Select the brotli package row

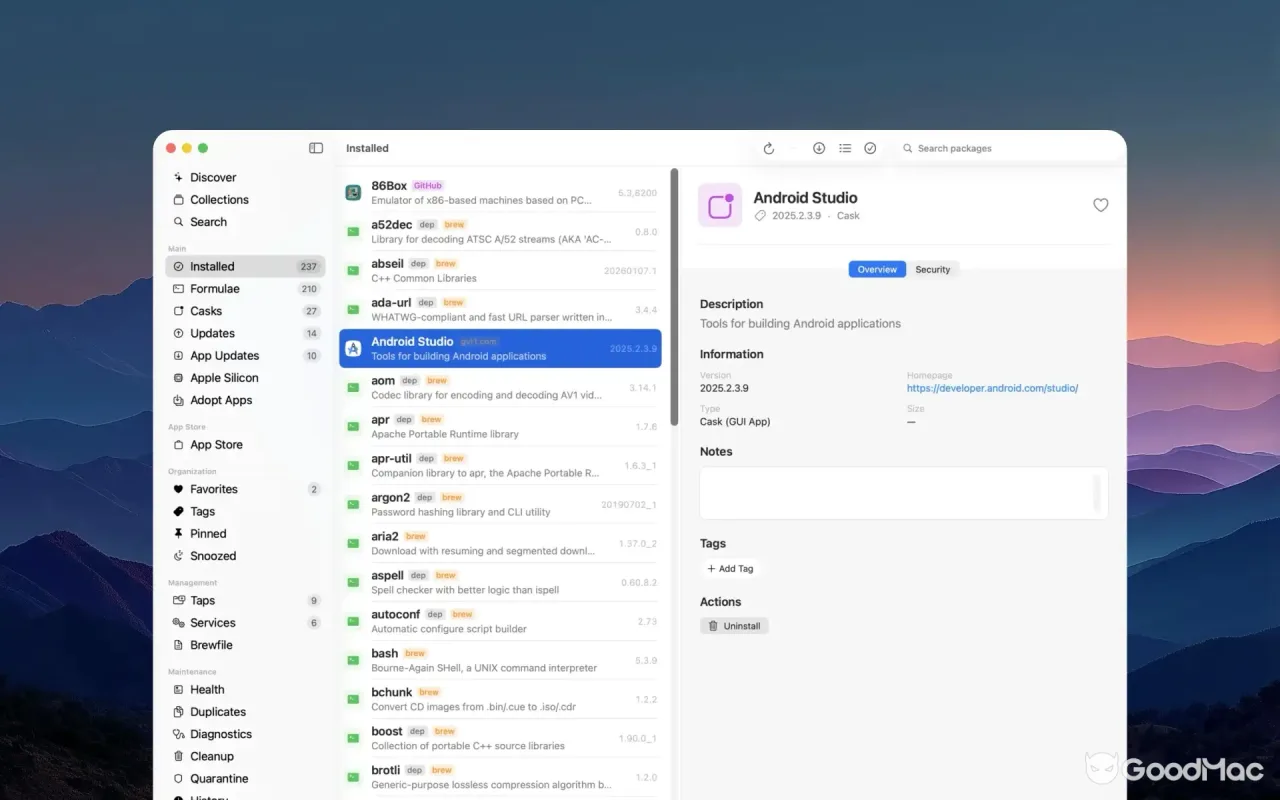pyautogui.click(x=500, y=778)
